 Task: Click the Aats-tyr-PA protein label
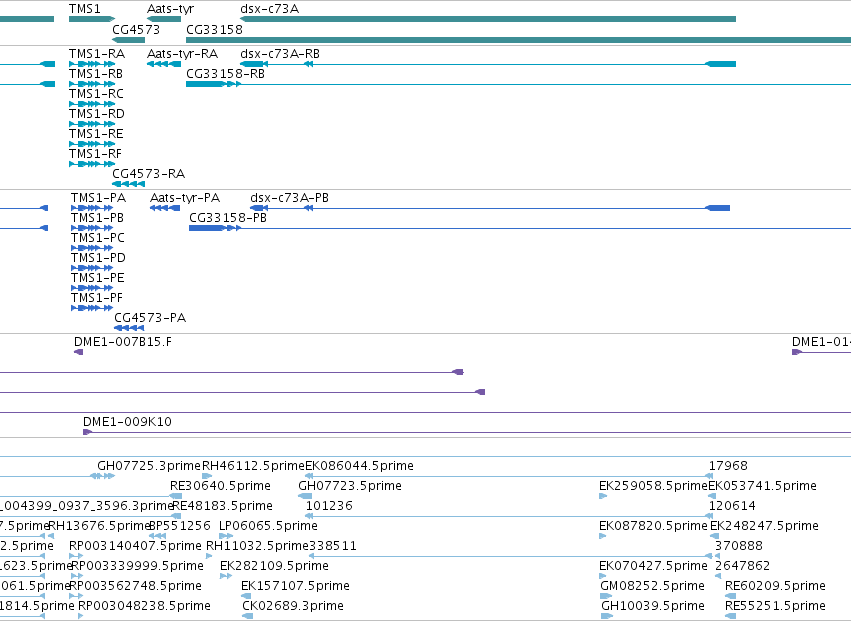tap(185, 198)
